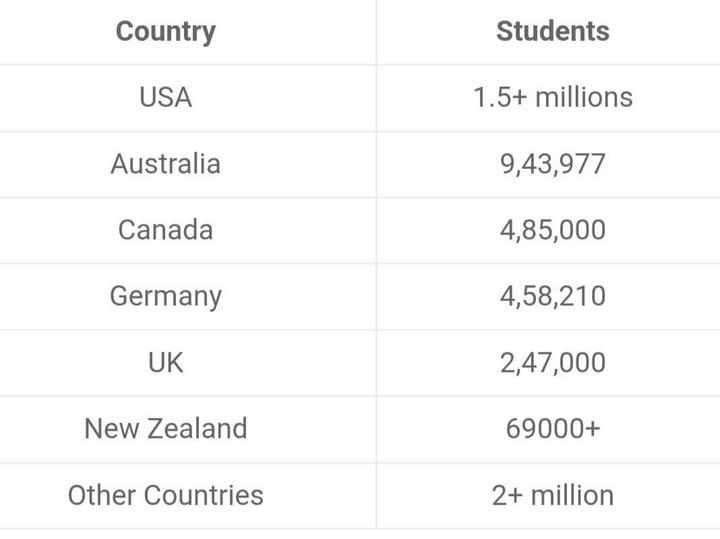This screenshot has width=720, height=539.
Task: Click the Canada country cell
Action: pyautogui.click(x=165, y=230)
